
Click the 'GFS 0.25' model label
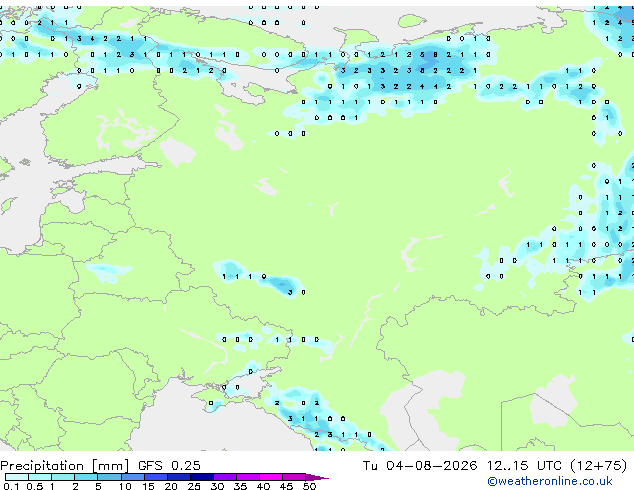point(169,466)
